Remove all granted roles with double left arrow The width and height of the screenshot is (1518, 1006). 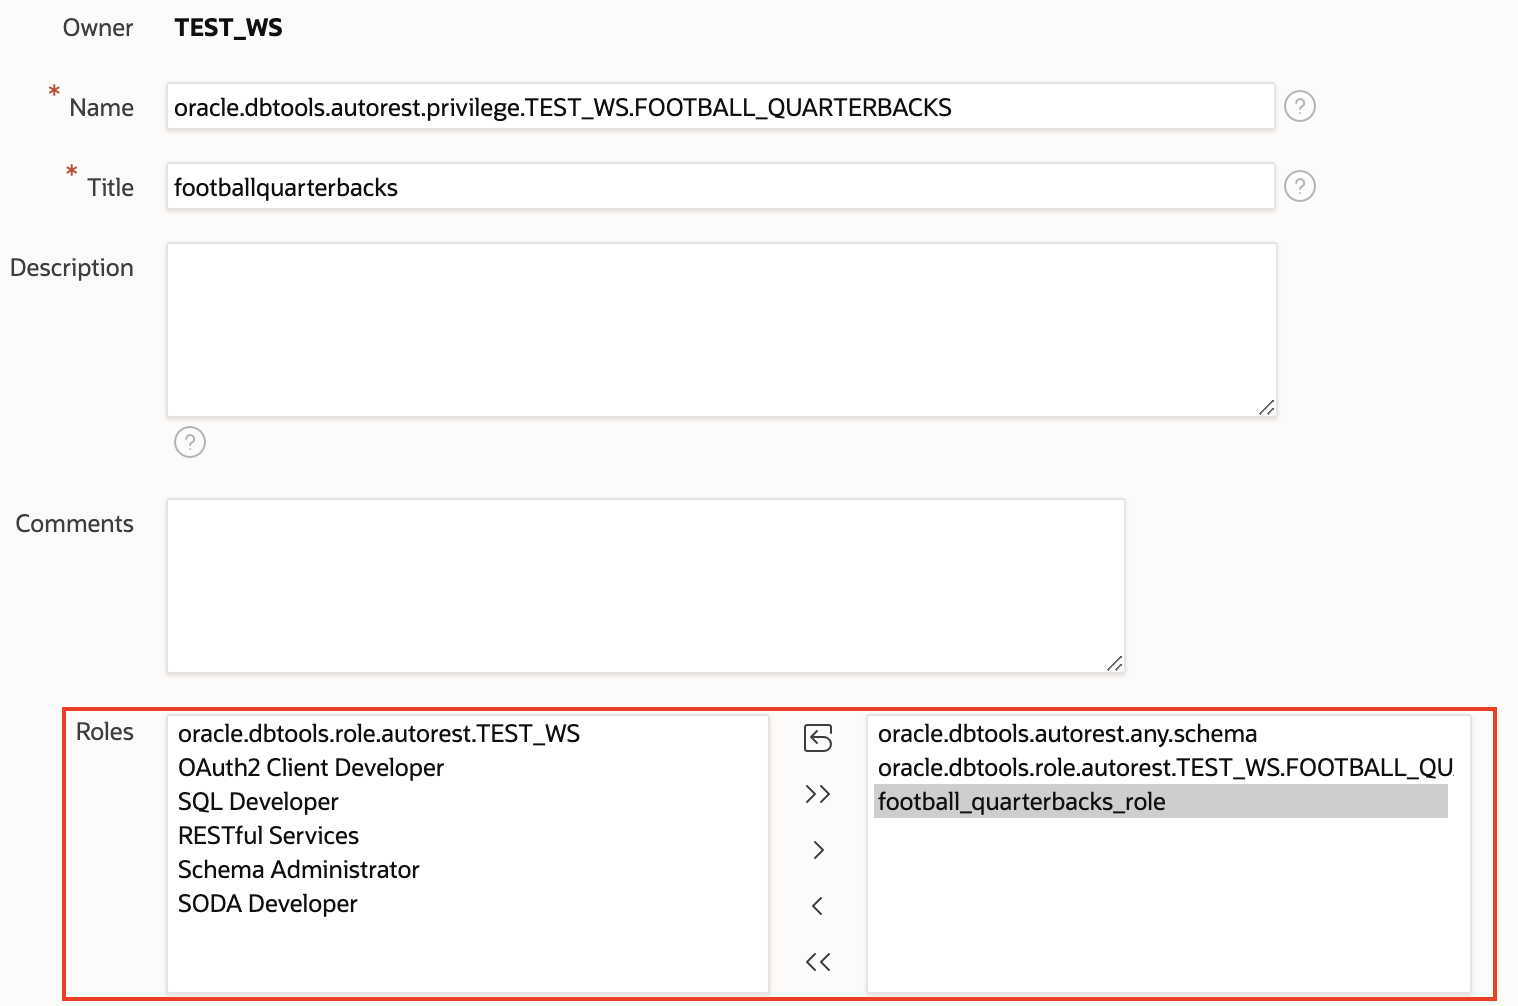pyautogui.click(x=817, y=961)
